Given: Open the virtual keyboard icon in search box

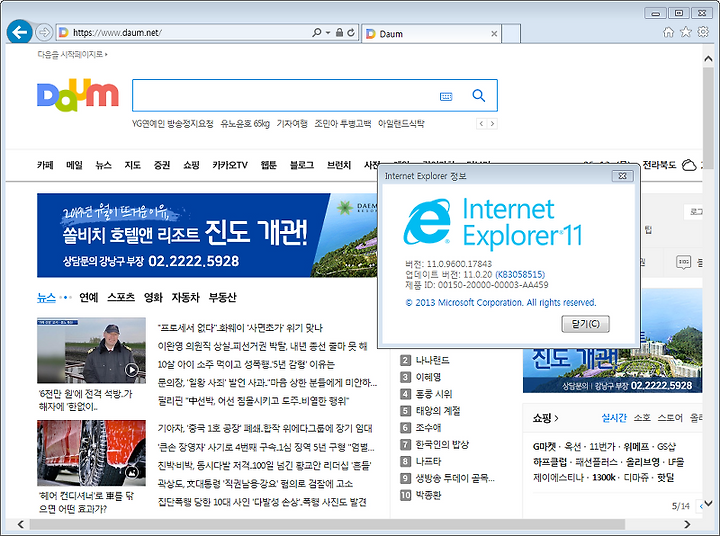Looking at the screenshot, I should tap(446, 96).
